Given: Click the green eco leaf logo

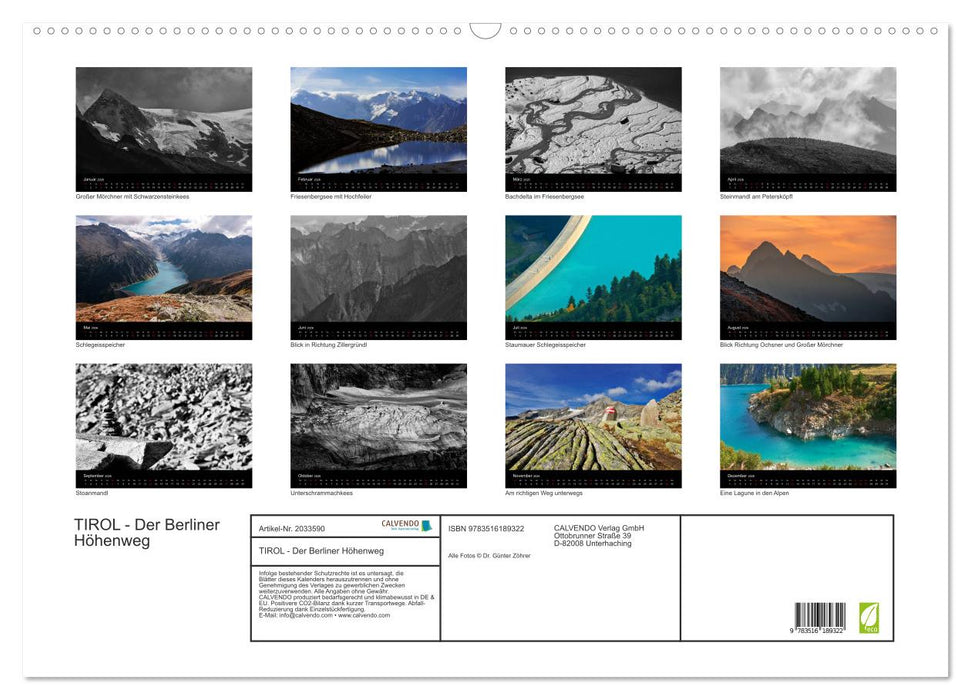Looking at the screenshot, I should click(869, 616).
